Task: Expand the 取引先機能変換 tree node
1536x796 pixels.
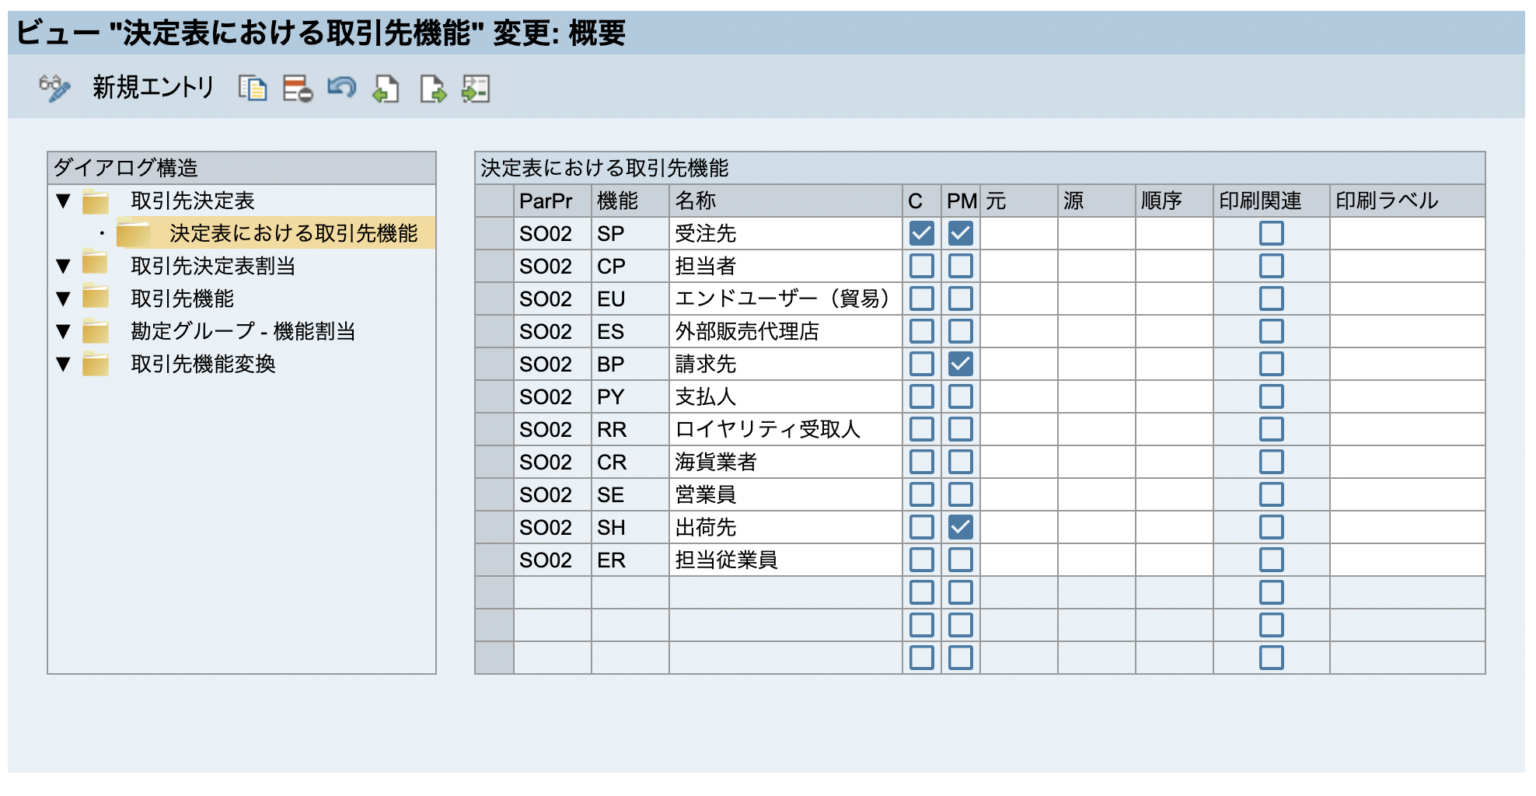Action: pos(63,364)
